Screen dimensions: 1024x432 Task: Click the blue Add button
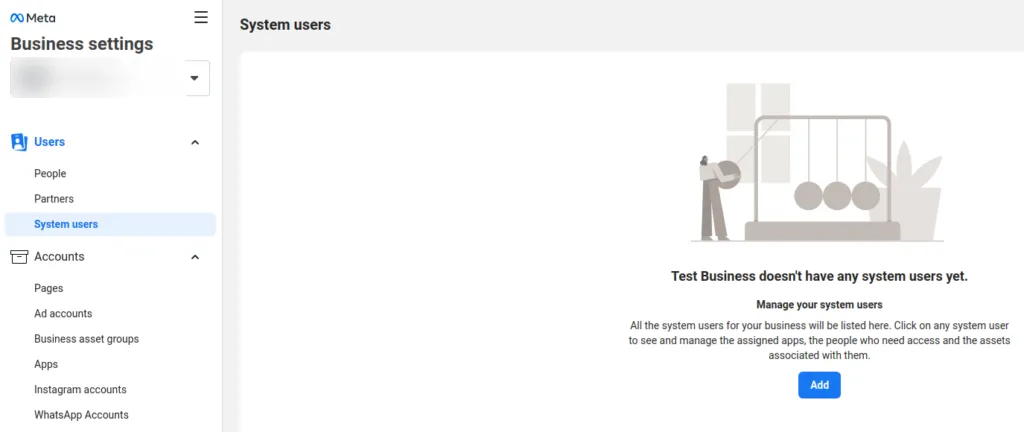coord(820,385)
